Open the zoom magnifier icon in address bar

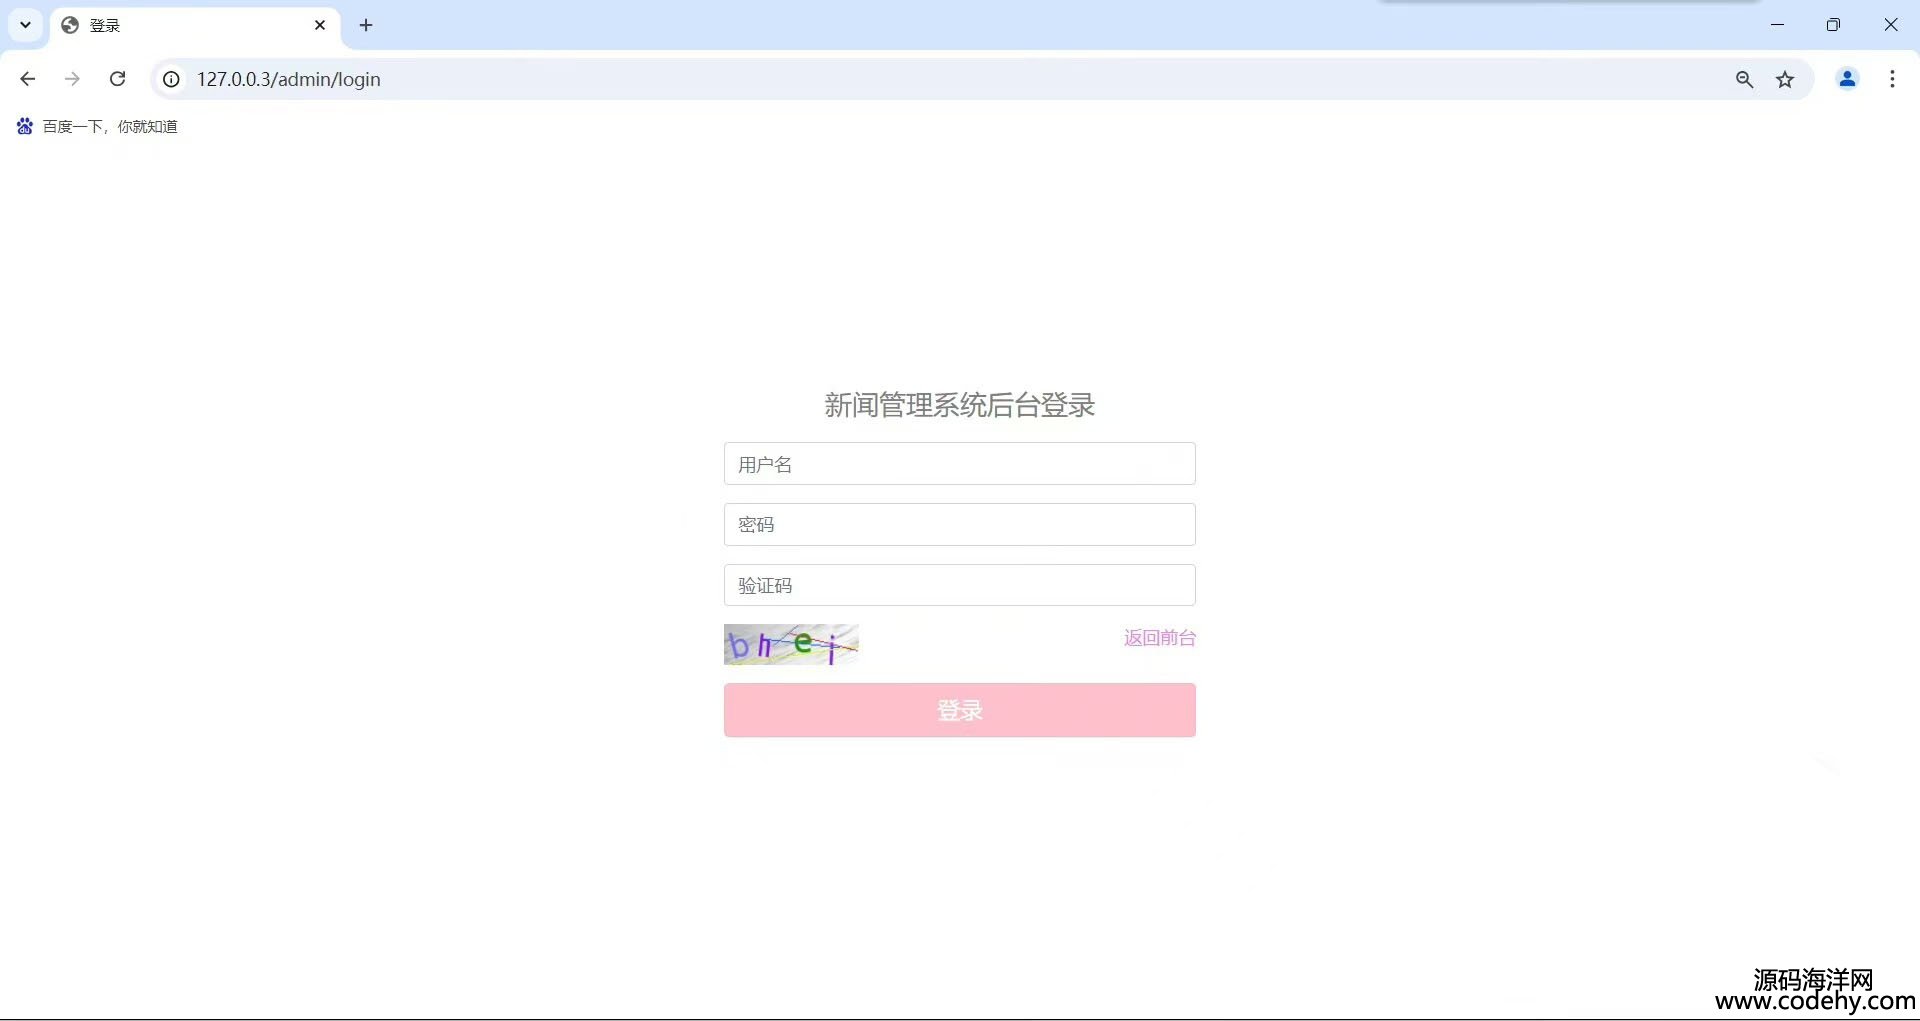pos(1744,79)
